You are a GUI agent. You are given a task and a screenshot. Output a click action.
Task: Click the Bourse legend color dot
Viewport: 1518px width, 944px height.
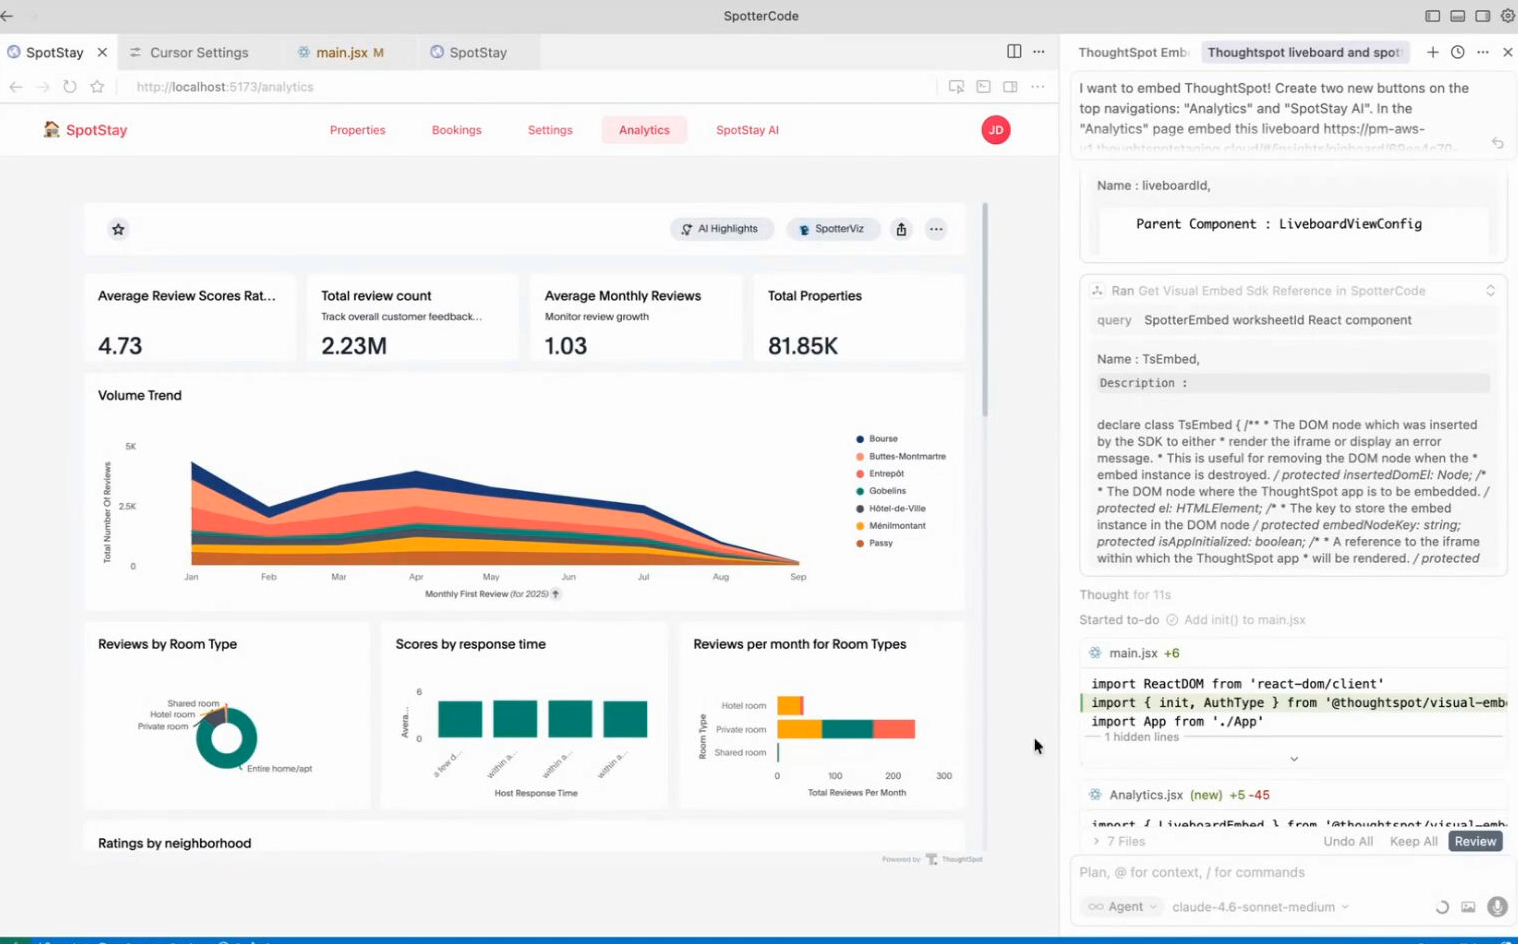coord(860,439)
